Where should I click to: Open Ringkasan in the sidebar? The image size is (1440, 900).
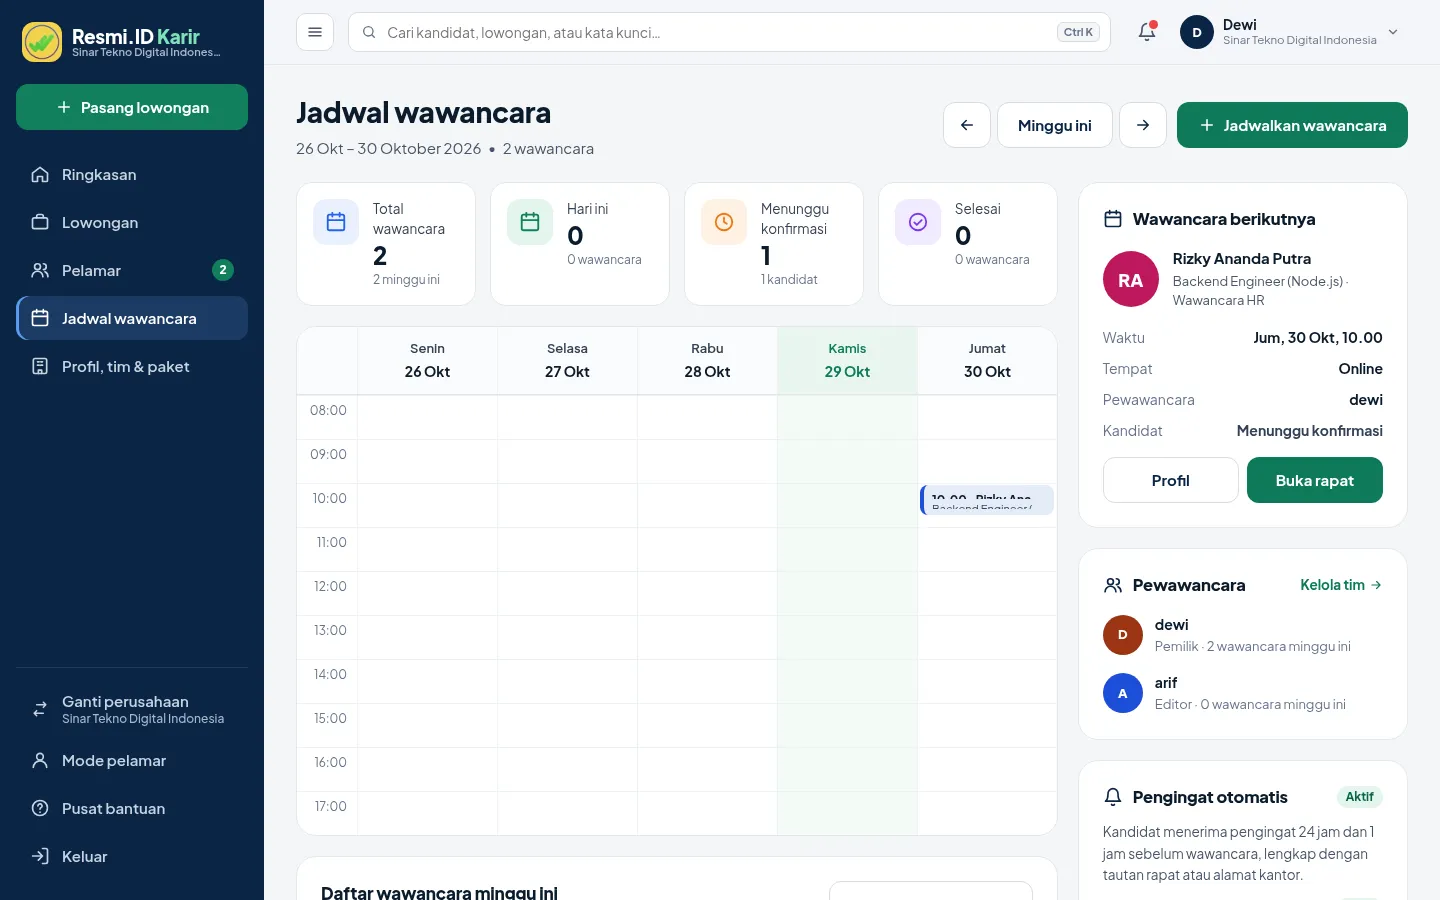click(132, 174)
